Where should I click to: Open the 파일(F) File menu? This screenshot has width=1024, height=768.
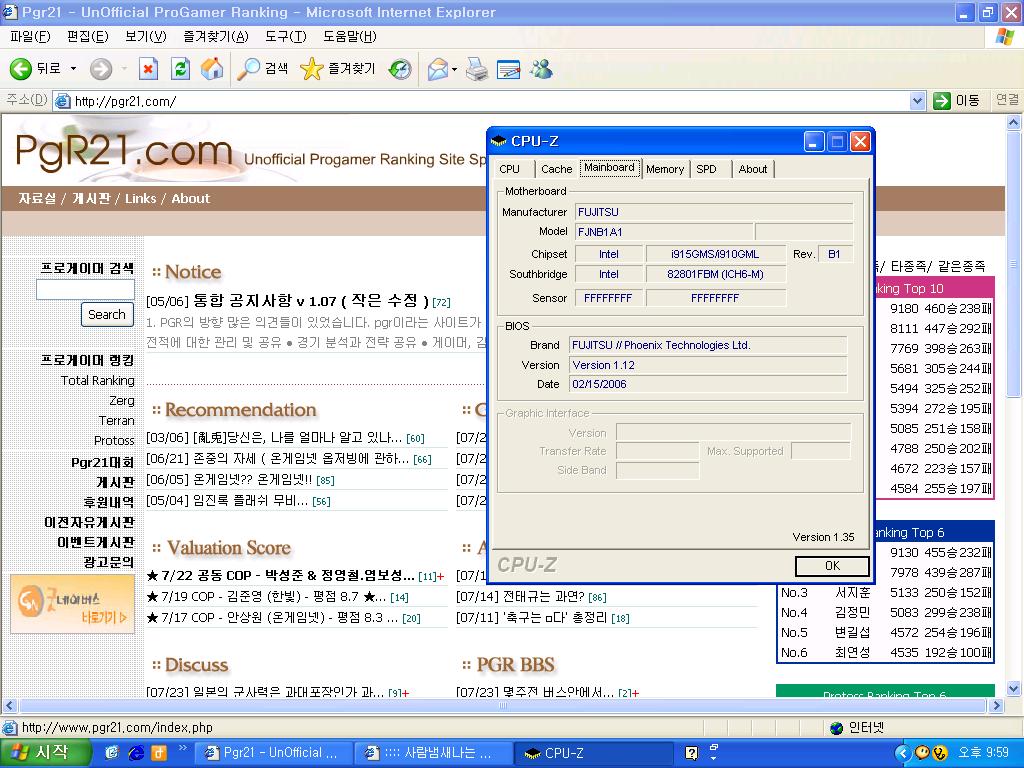30,37
